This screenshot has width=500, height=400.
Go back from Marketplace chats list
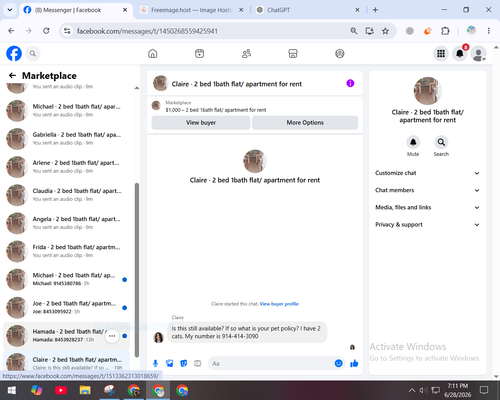12,76
